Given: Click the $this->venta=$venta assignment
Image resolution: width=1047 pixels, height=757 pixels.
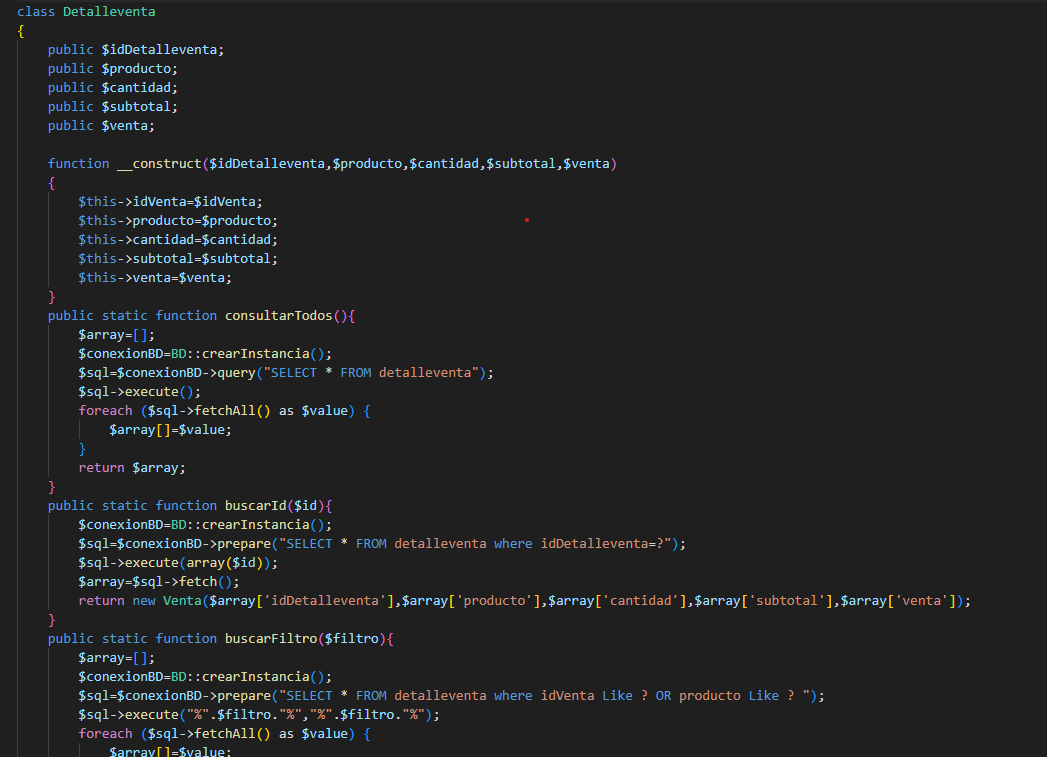Looking at the screenshot, I should click(x=155, y=278).
